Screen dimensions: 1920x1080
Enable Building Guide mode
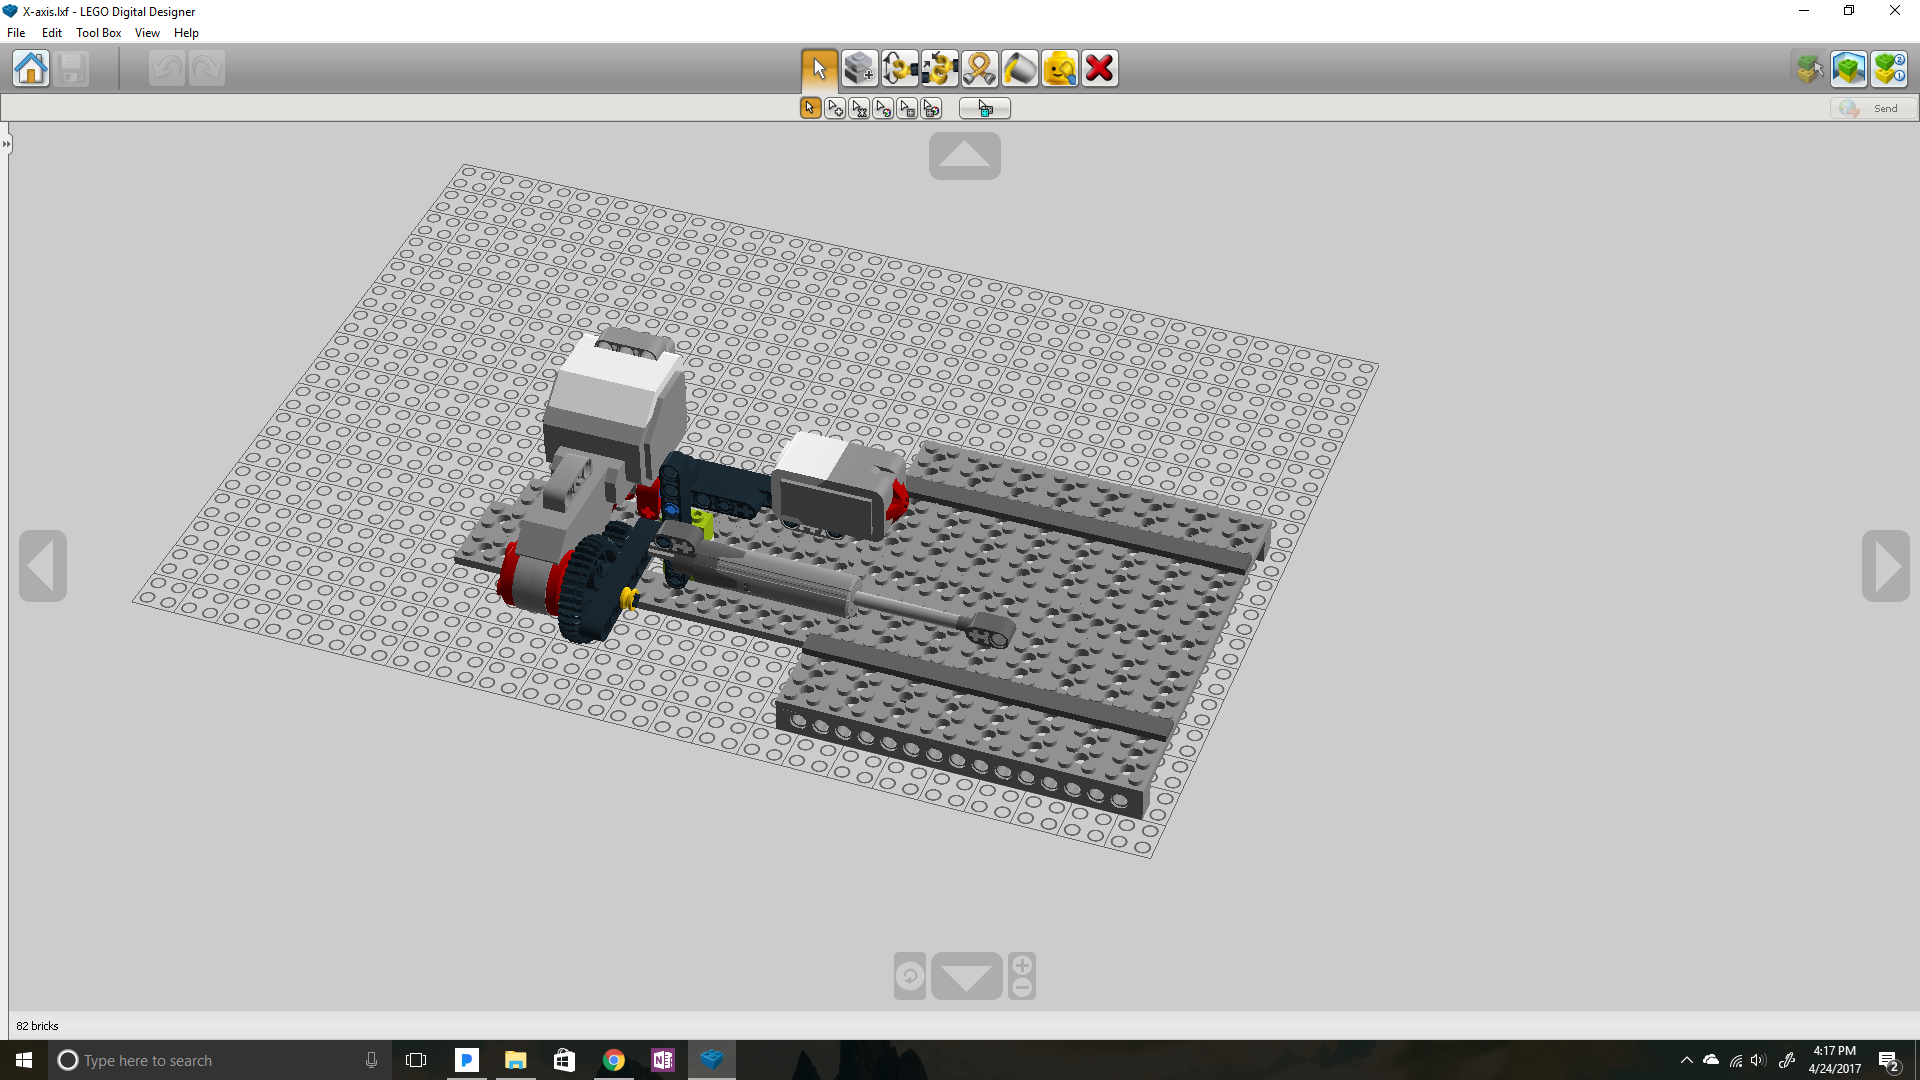coord(1890,68)
